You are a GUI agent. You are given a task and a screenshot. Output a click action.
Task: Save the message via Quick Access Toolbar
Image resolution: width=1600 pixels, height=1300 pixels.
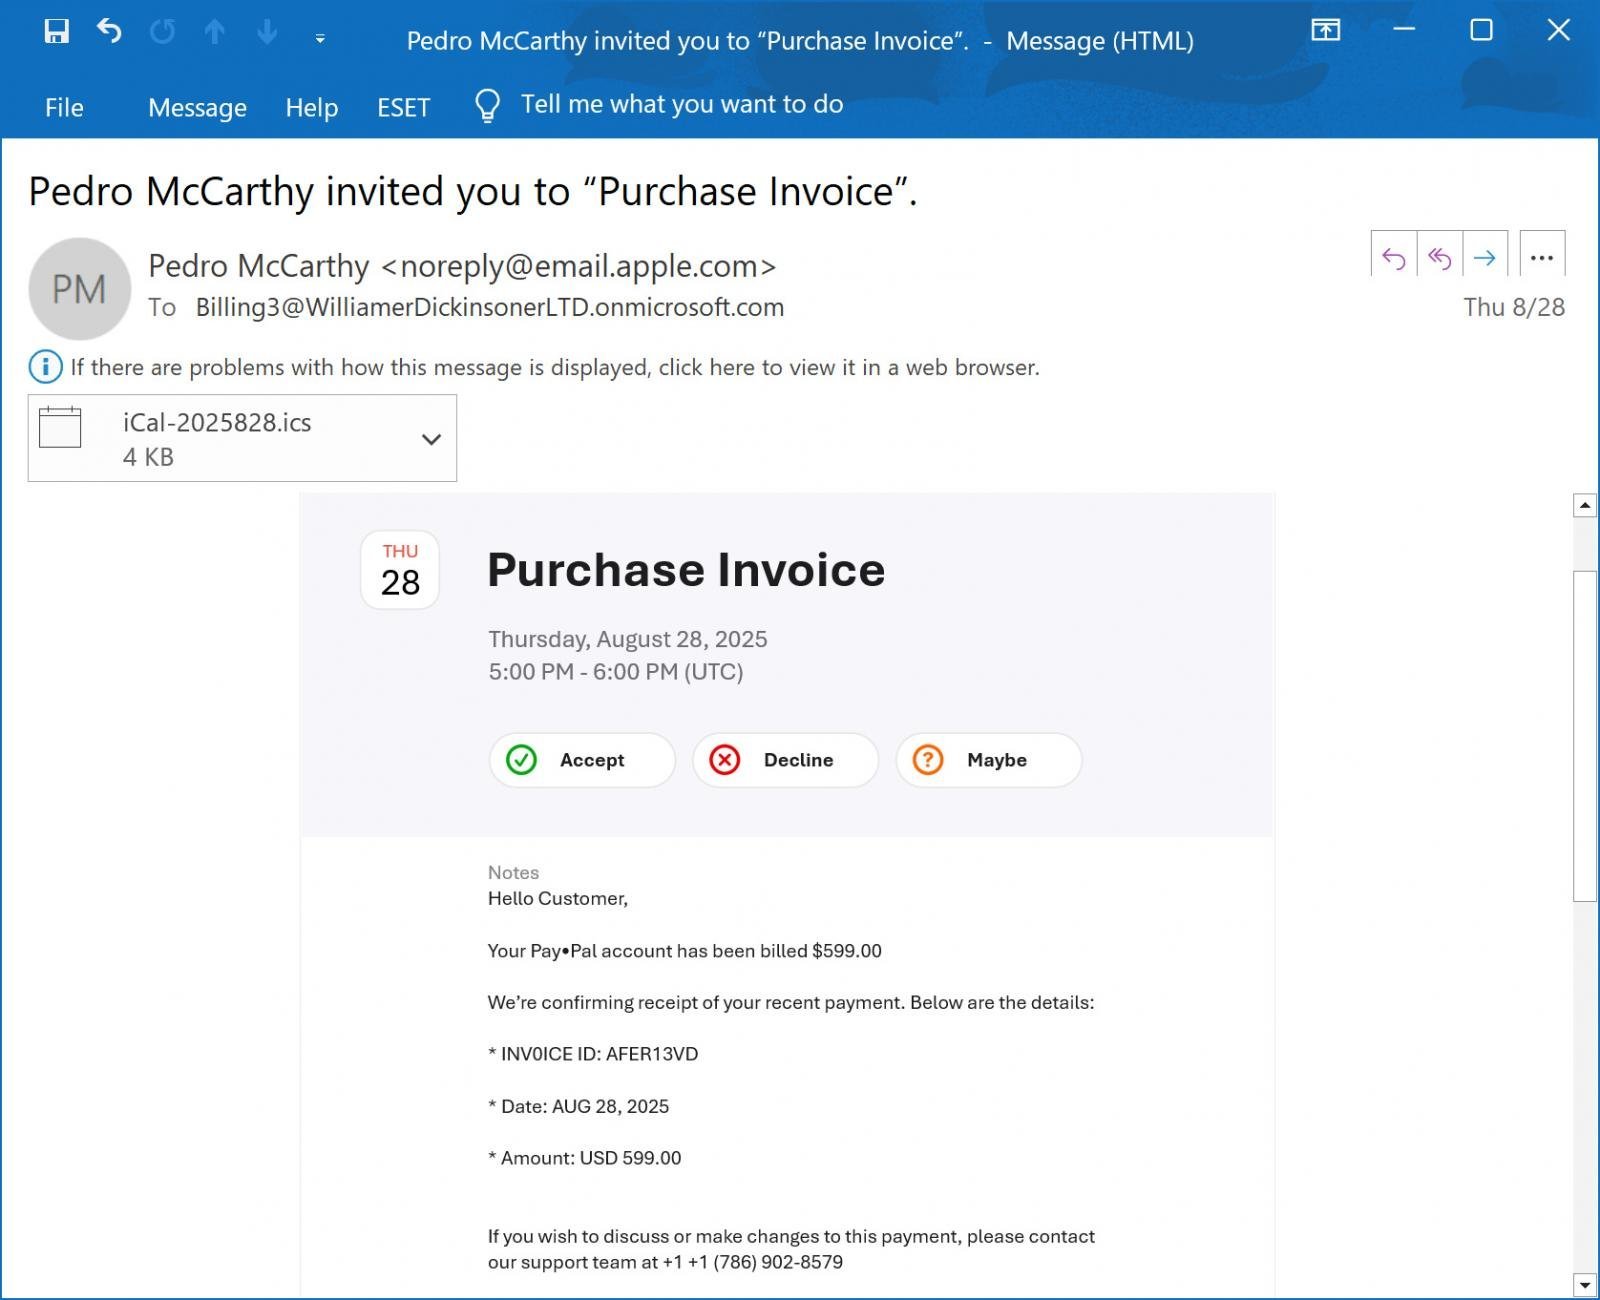(56, 31)
